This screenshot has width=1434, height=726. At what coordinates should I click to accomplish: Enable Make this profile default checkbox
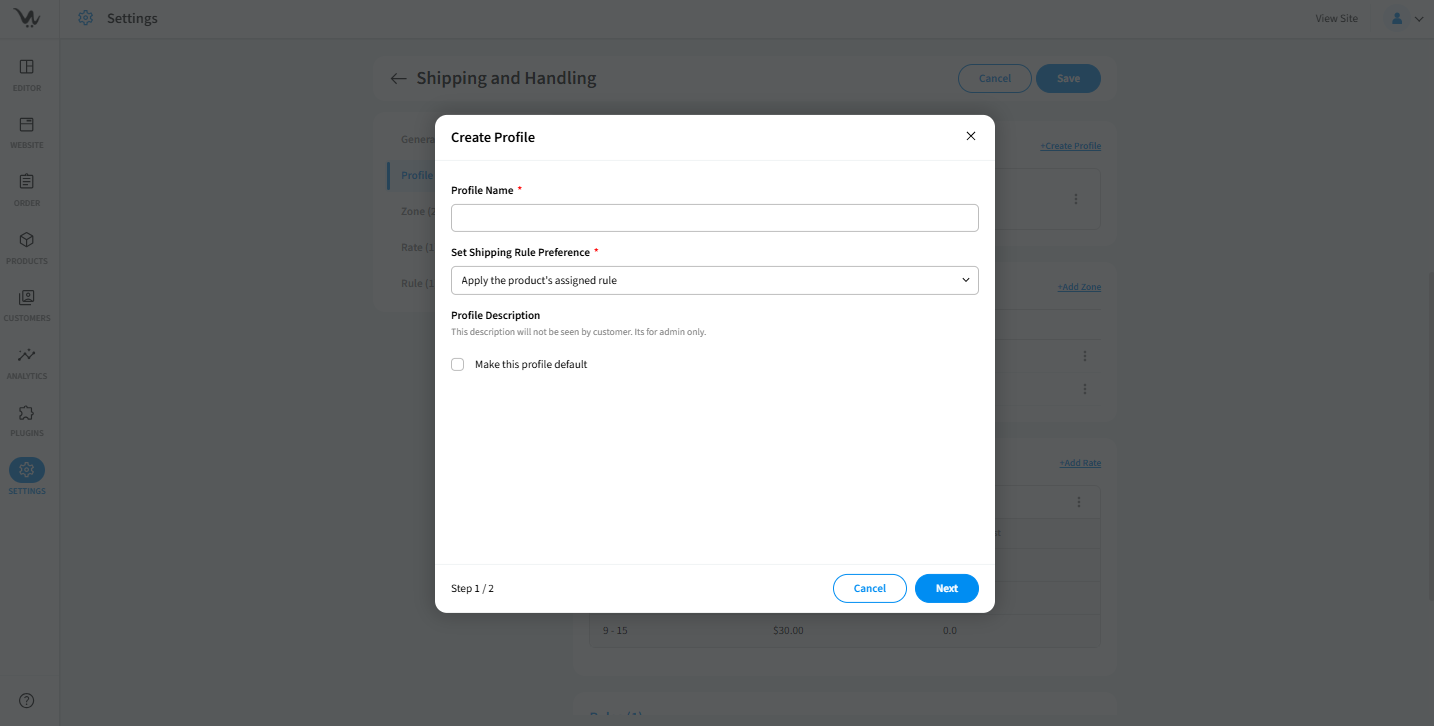[x=458, y=365]
